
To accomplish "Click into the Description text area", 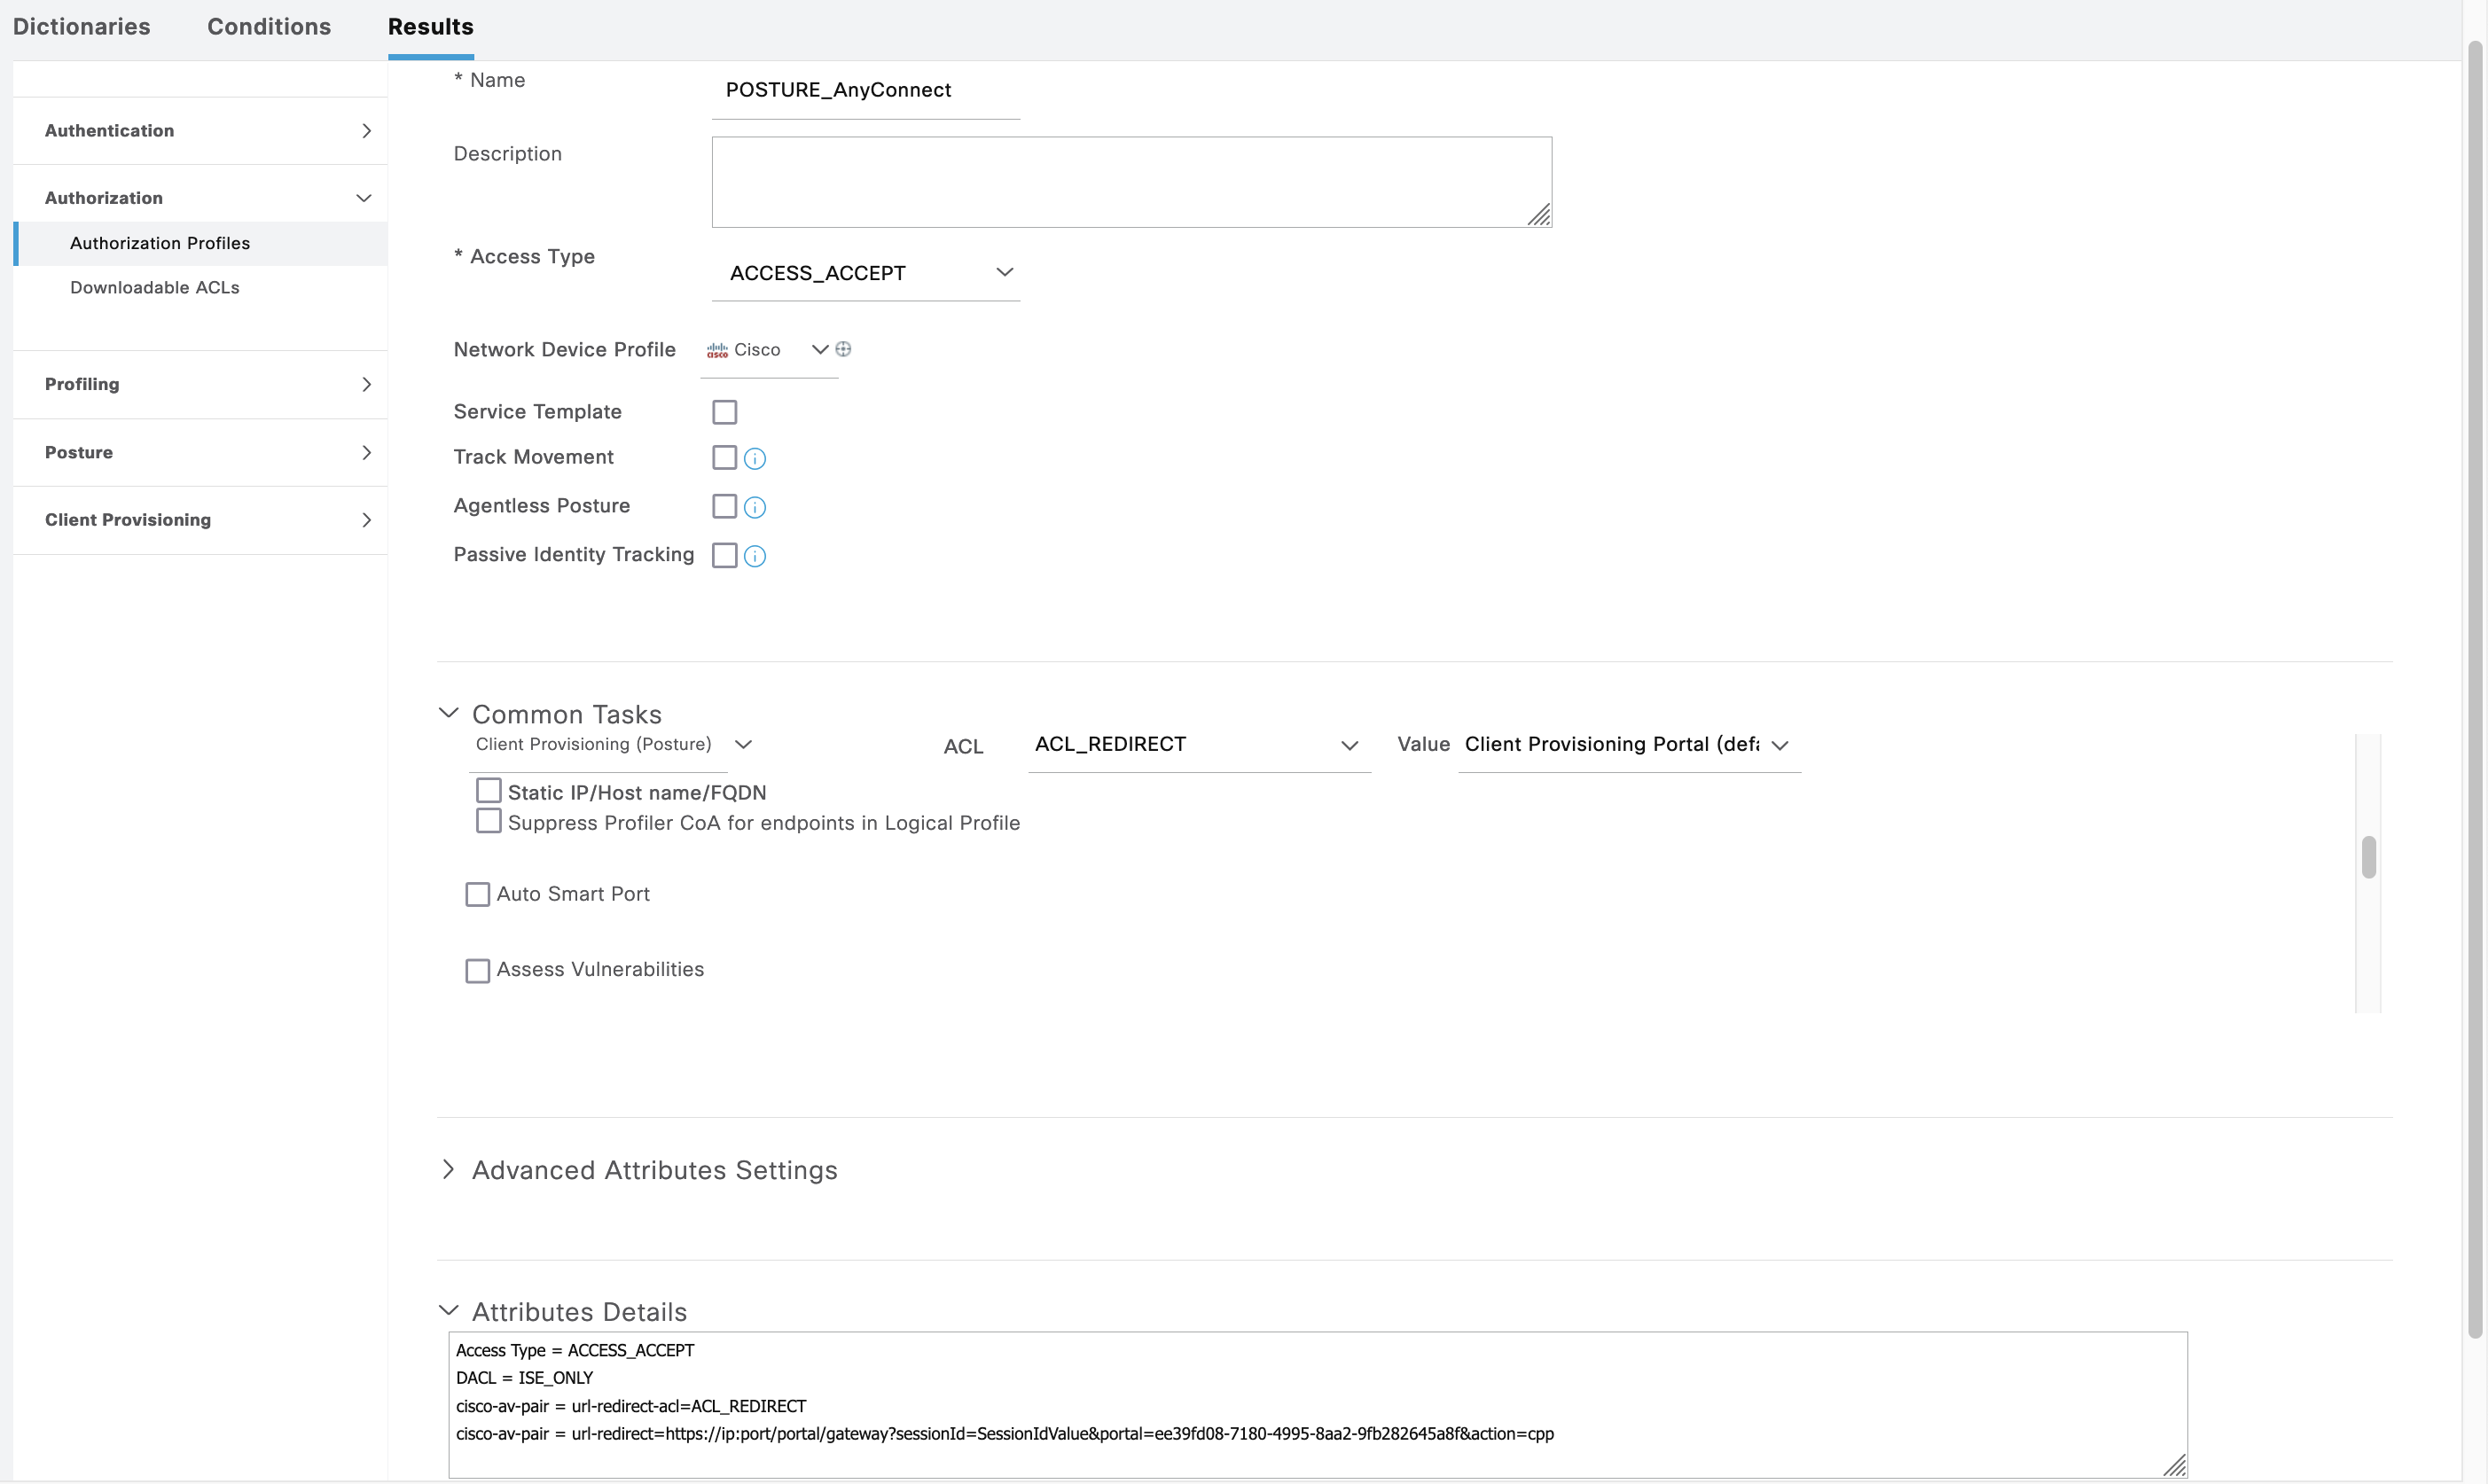I will (x=1131, y=182).
